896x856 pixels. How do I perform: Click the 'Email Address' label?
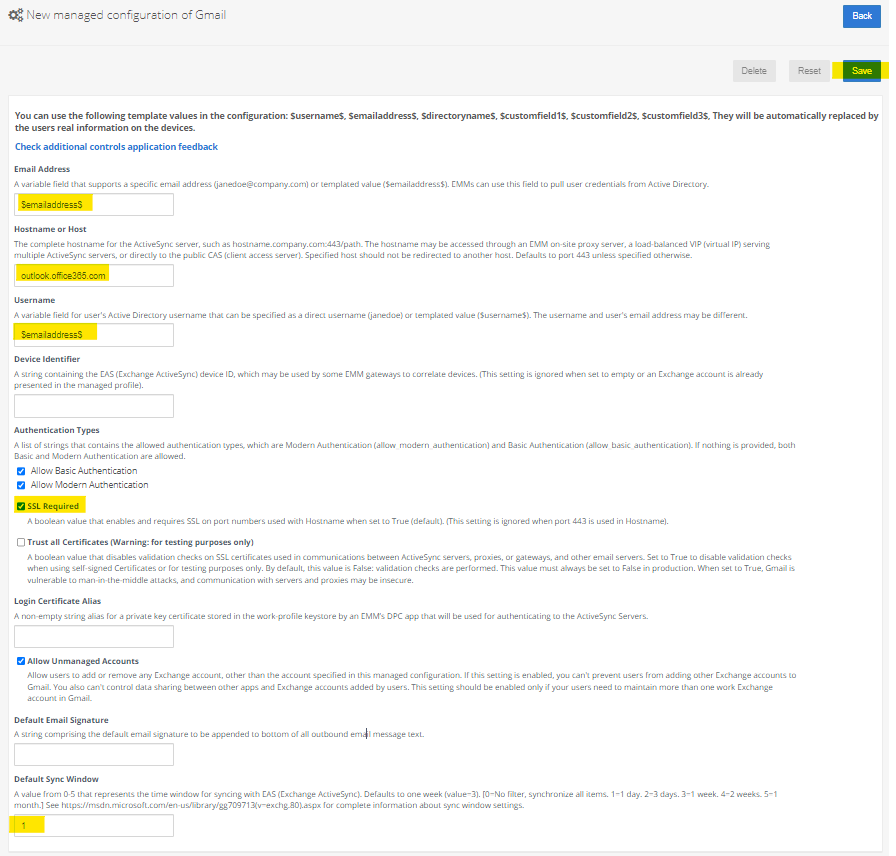(42, 169)
